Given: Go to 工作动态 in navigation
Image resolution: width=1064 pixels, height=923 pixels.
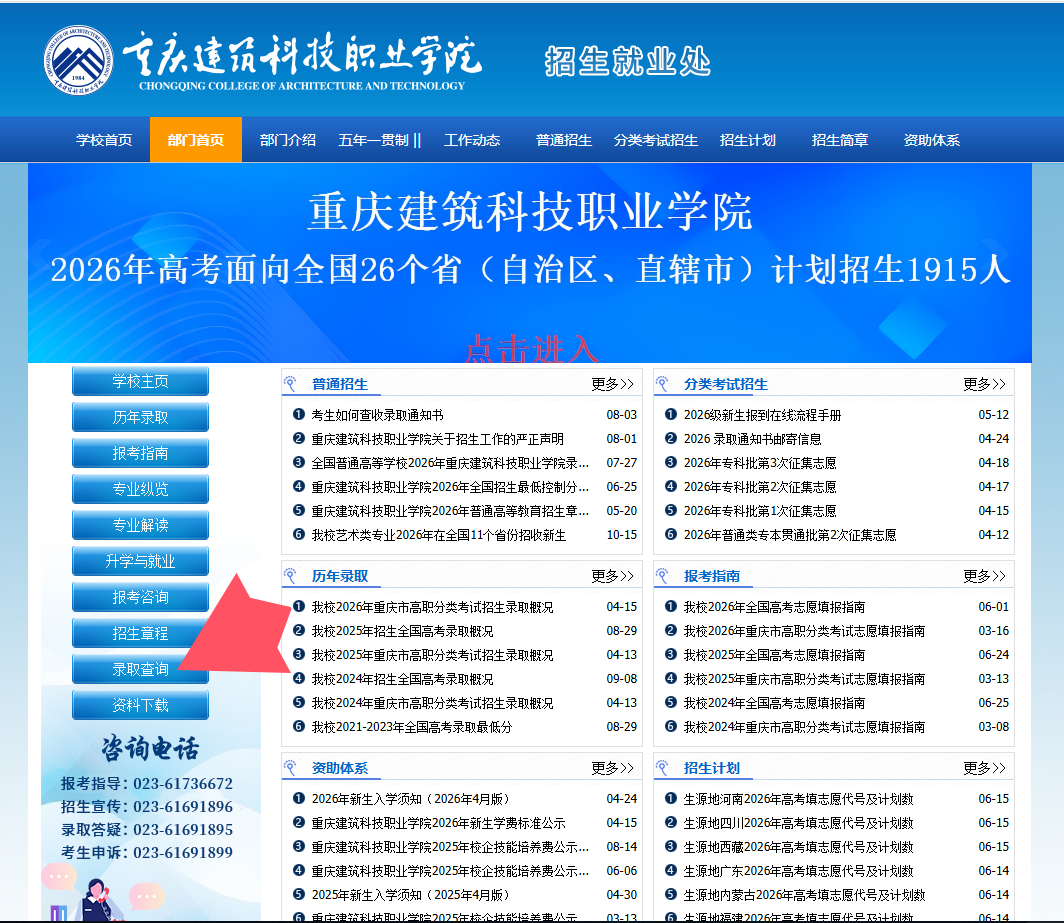Looking at the screenshot, I should coord(472,140).
